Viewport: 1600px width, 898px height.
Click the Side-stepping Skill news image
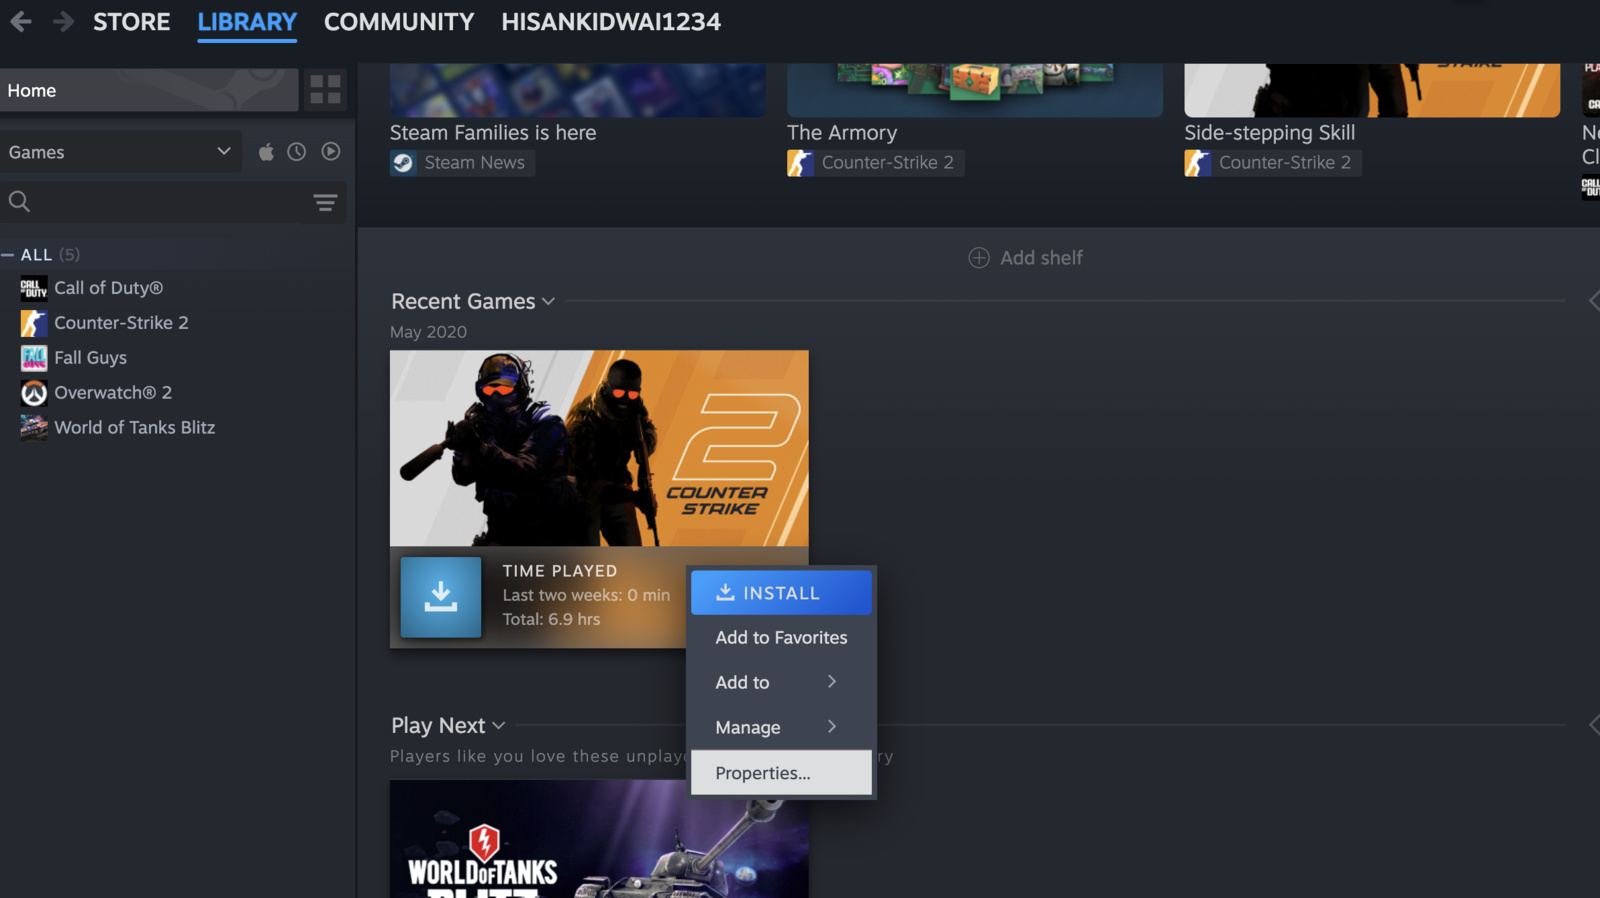pos(1372,90)
